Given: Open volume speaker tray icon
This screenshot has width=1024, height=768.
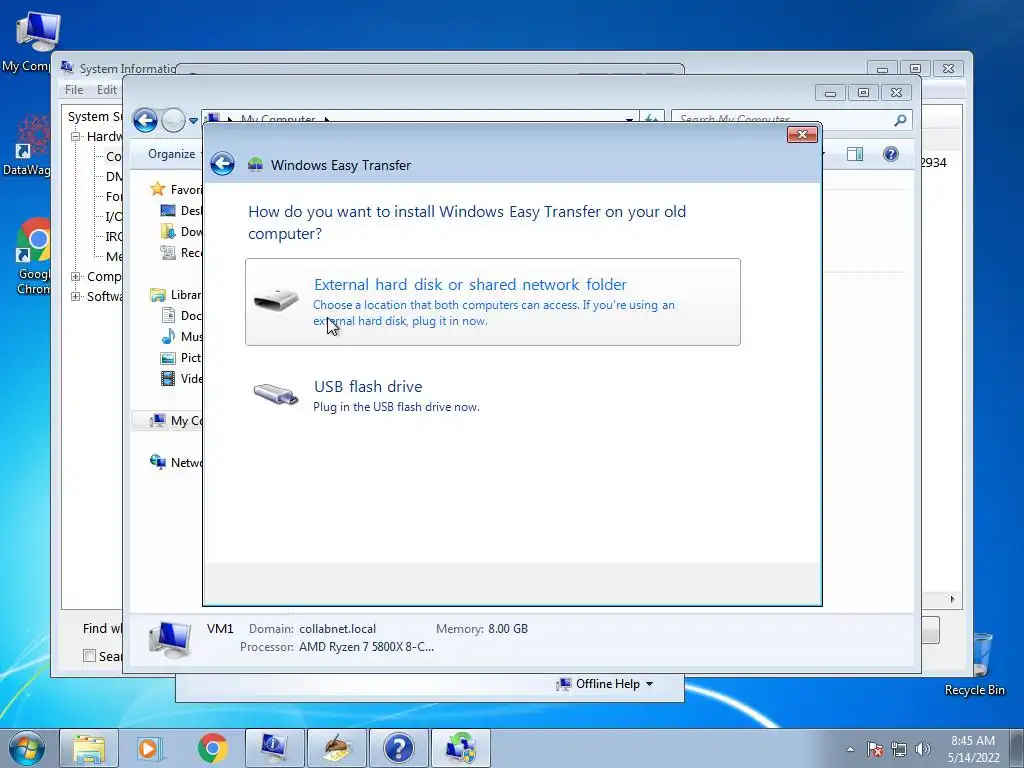Looking at the screenshot, I should pyautogui.click(x=923, y=749).
